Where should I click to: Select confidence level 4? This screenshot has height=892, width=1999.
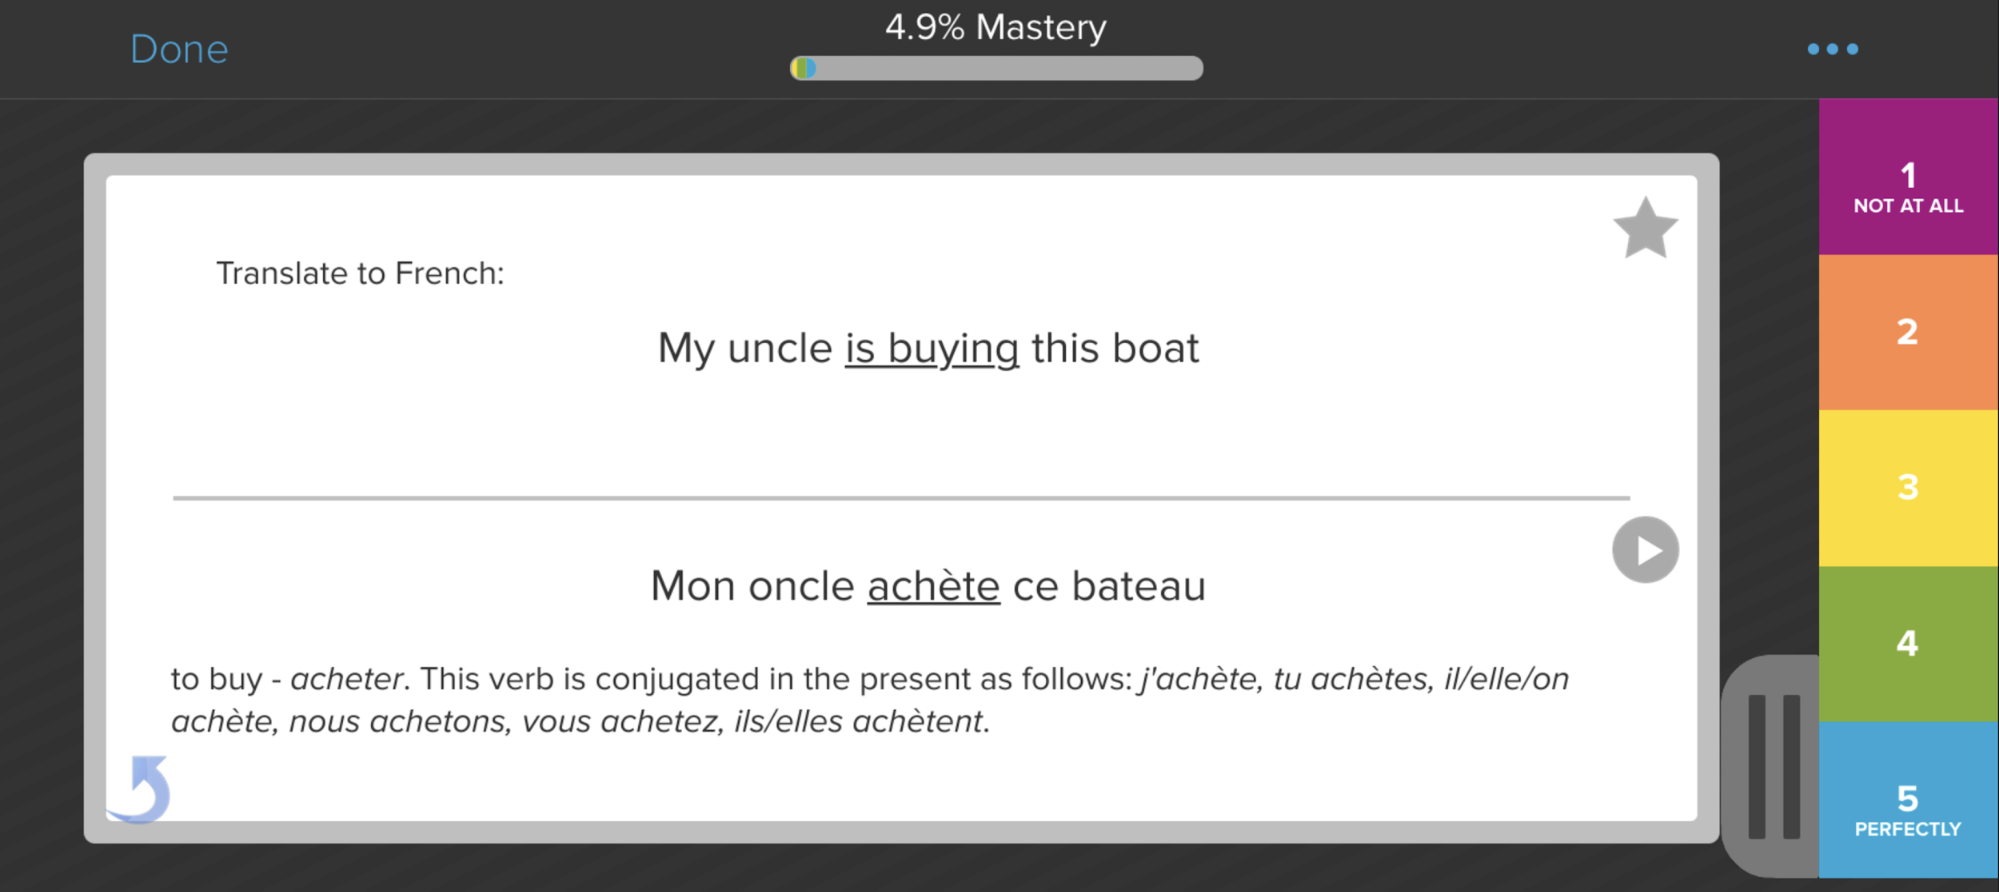(x=1906, y=643)
